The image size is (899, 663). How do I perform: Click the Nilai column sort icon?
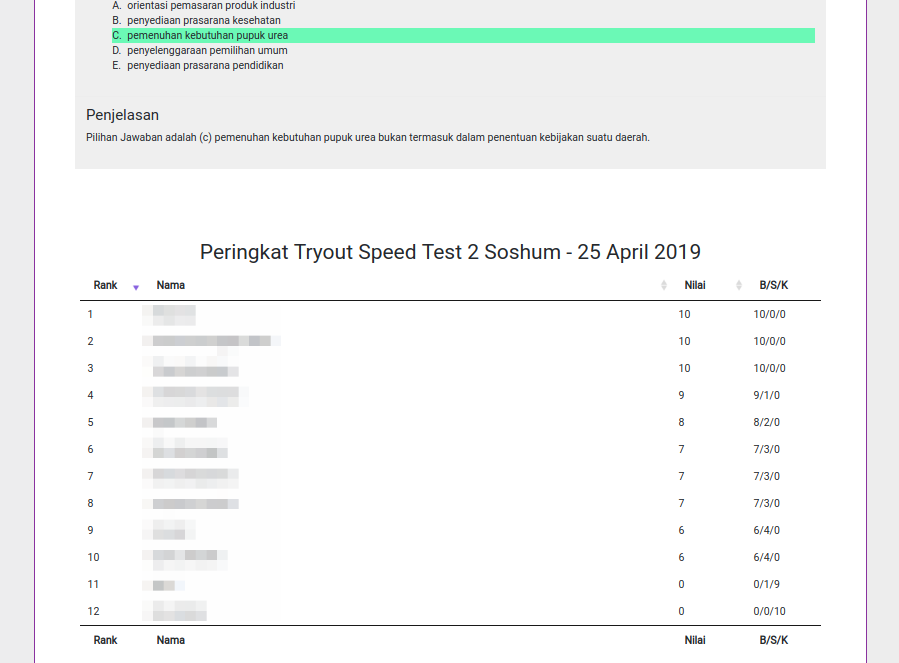tap(739, 286)
